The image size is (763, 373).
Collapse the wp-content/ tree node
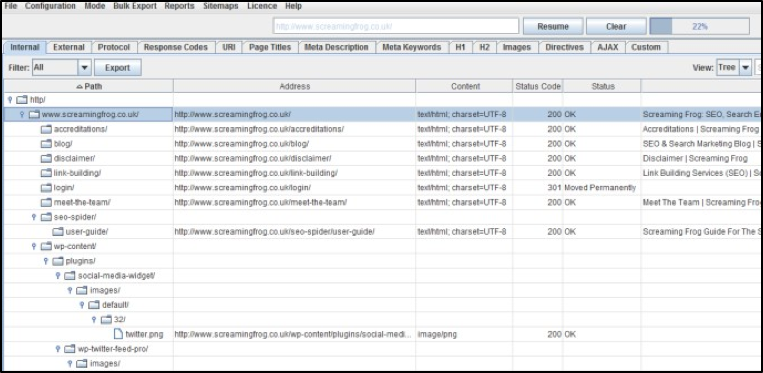34,246
